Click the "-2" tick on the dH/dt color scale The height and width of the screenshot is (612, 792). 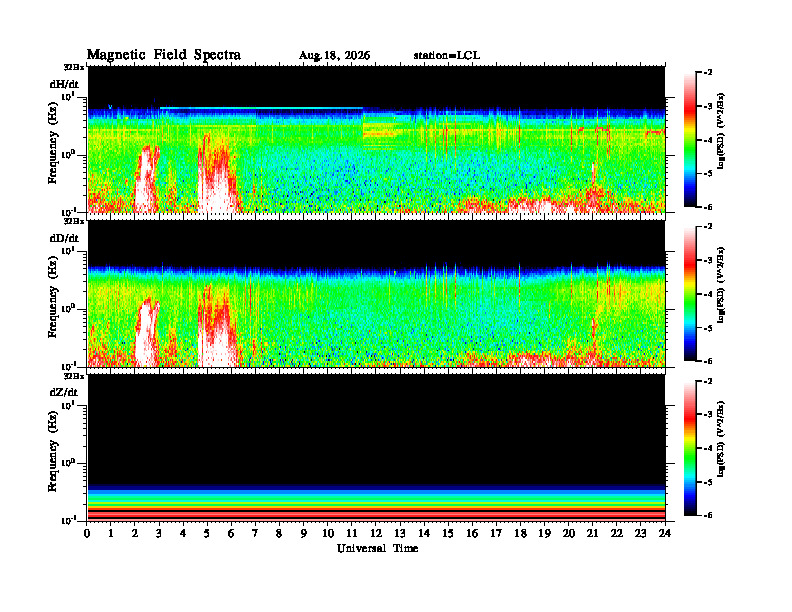(x=708, y=73)
